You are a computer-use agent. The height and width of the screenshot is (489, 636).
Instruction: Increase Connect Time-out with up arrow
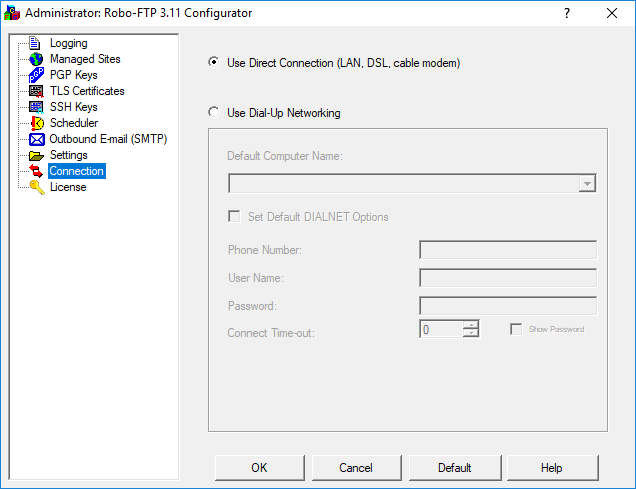coord(471,324)
